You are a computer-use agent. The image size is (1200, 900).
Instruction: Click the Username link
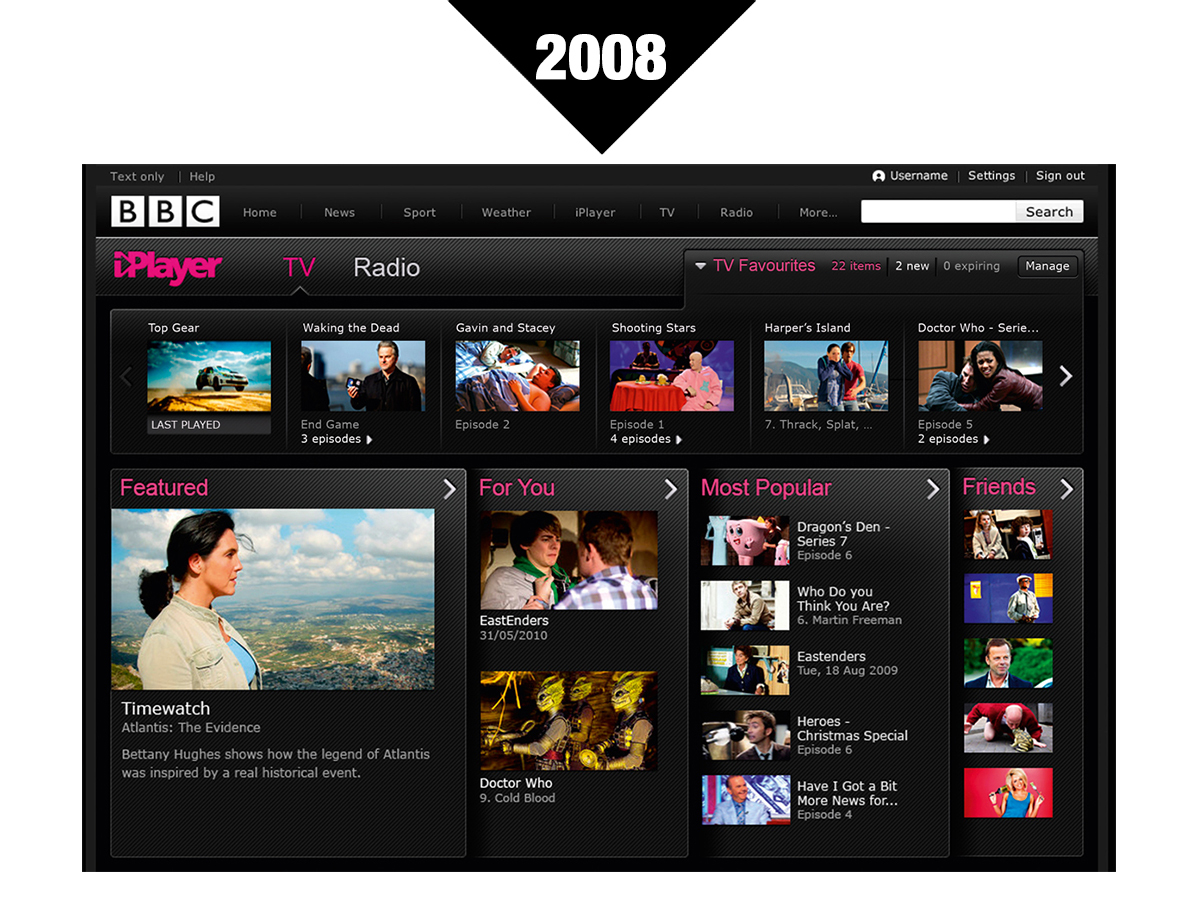pyautogui.click(x=918, y=175)
